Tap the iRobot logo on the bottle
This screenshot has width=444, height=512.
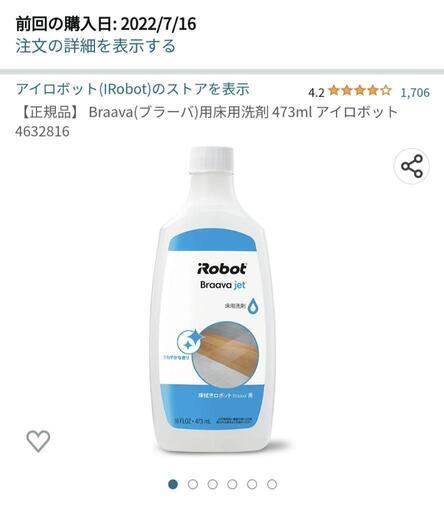click(222, 269)
